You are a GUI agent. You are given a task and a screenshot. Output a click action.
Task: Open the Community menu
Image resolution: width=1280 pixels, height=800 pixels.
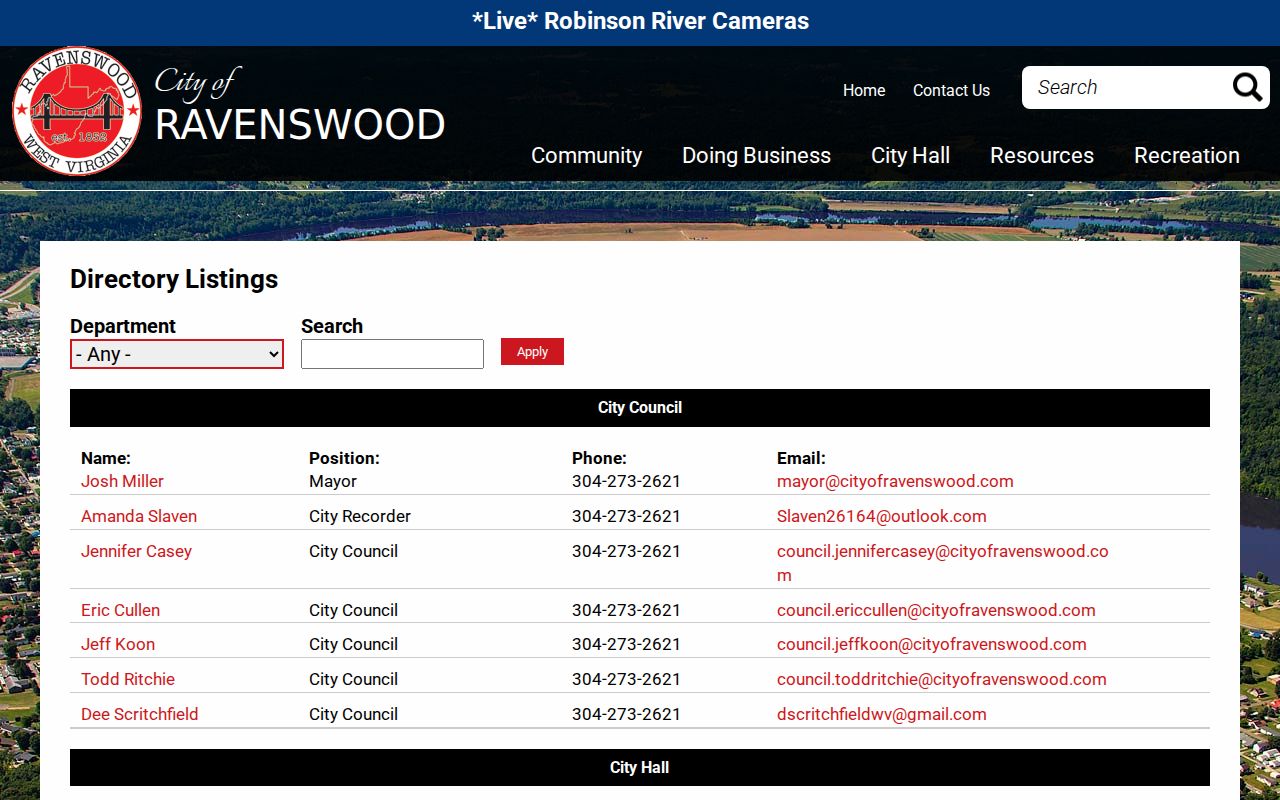pyautogui.click(x=586, y=155)
